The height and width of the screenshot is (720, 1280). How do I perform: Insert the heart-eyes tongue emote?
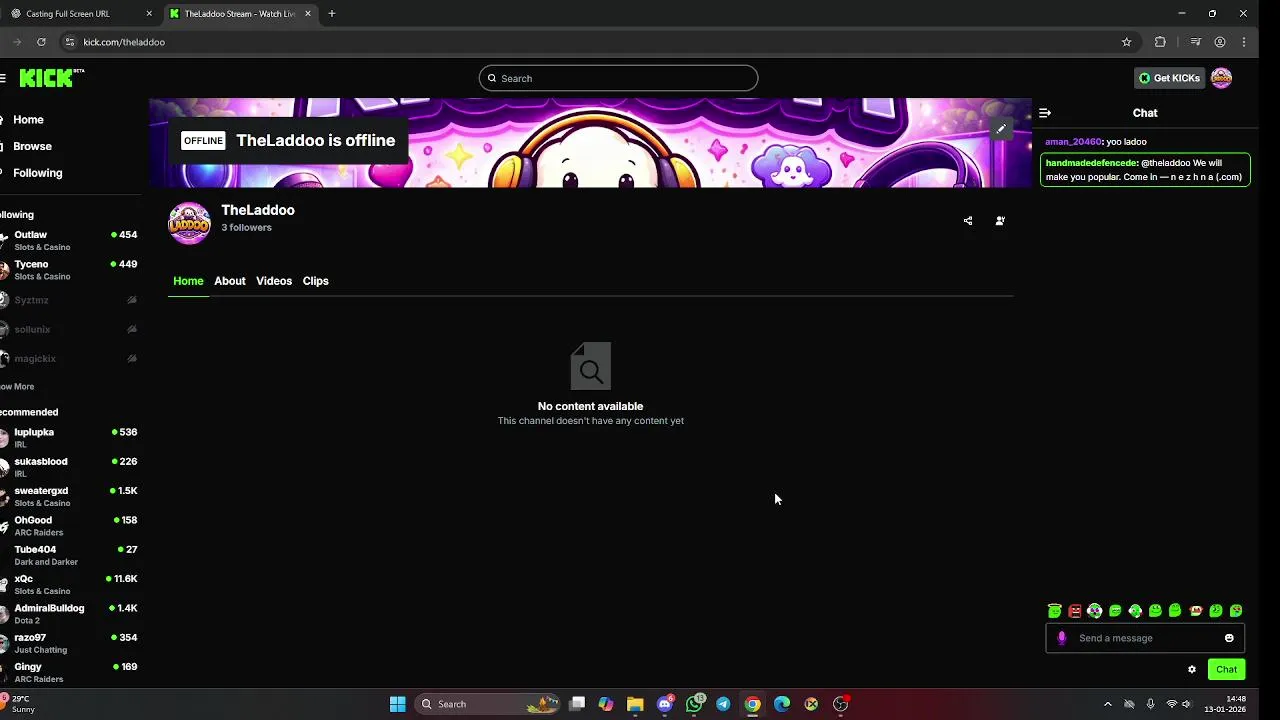1236,611
